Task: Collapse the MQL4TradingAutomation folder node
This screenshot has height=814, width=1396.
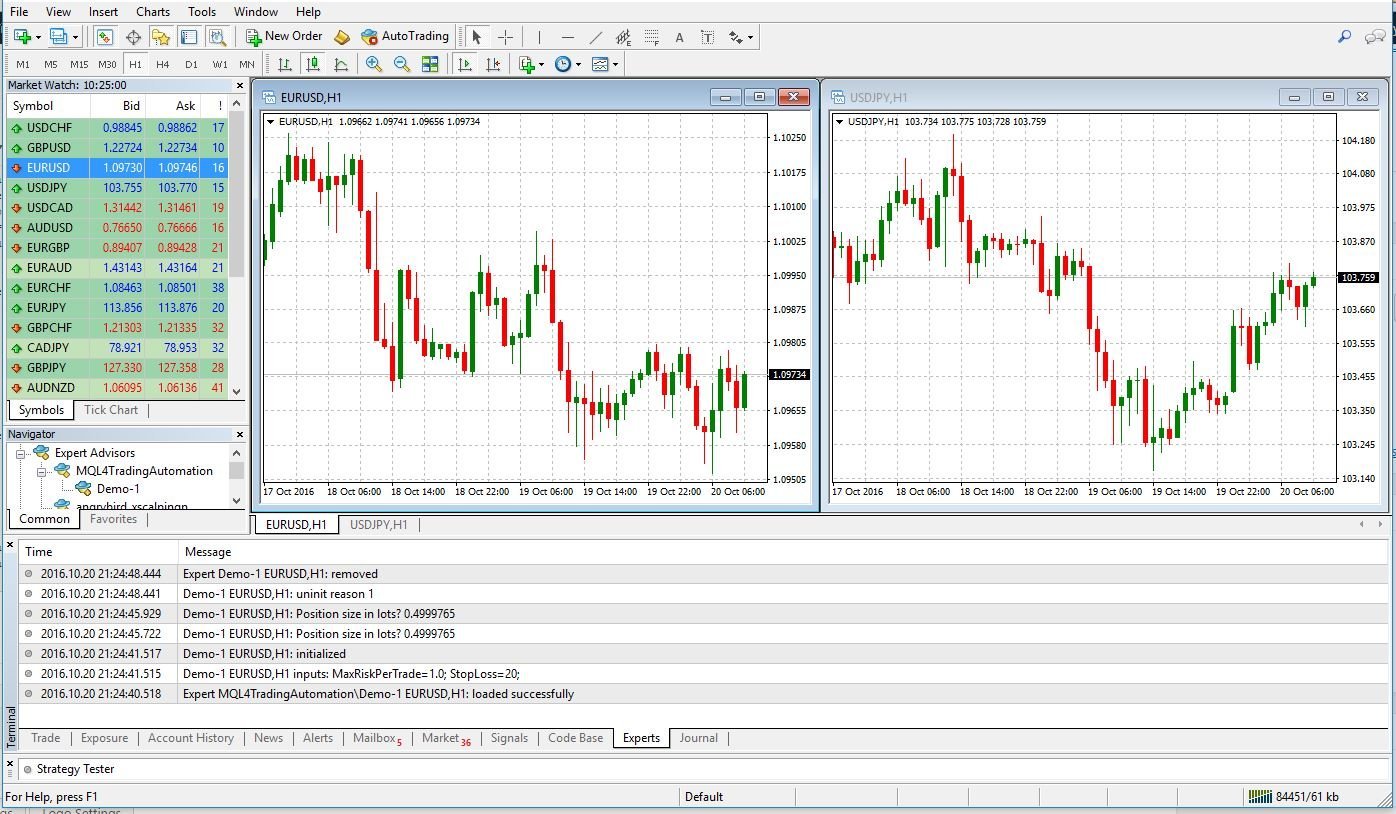Action: [42, 471]
